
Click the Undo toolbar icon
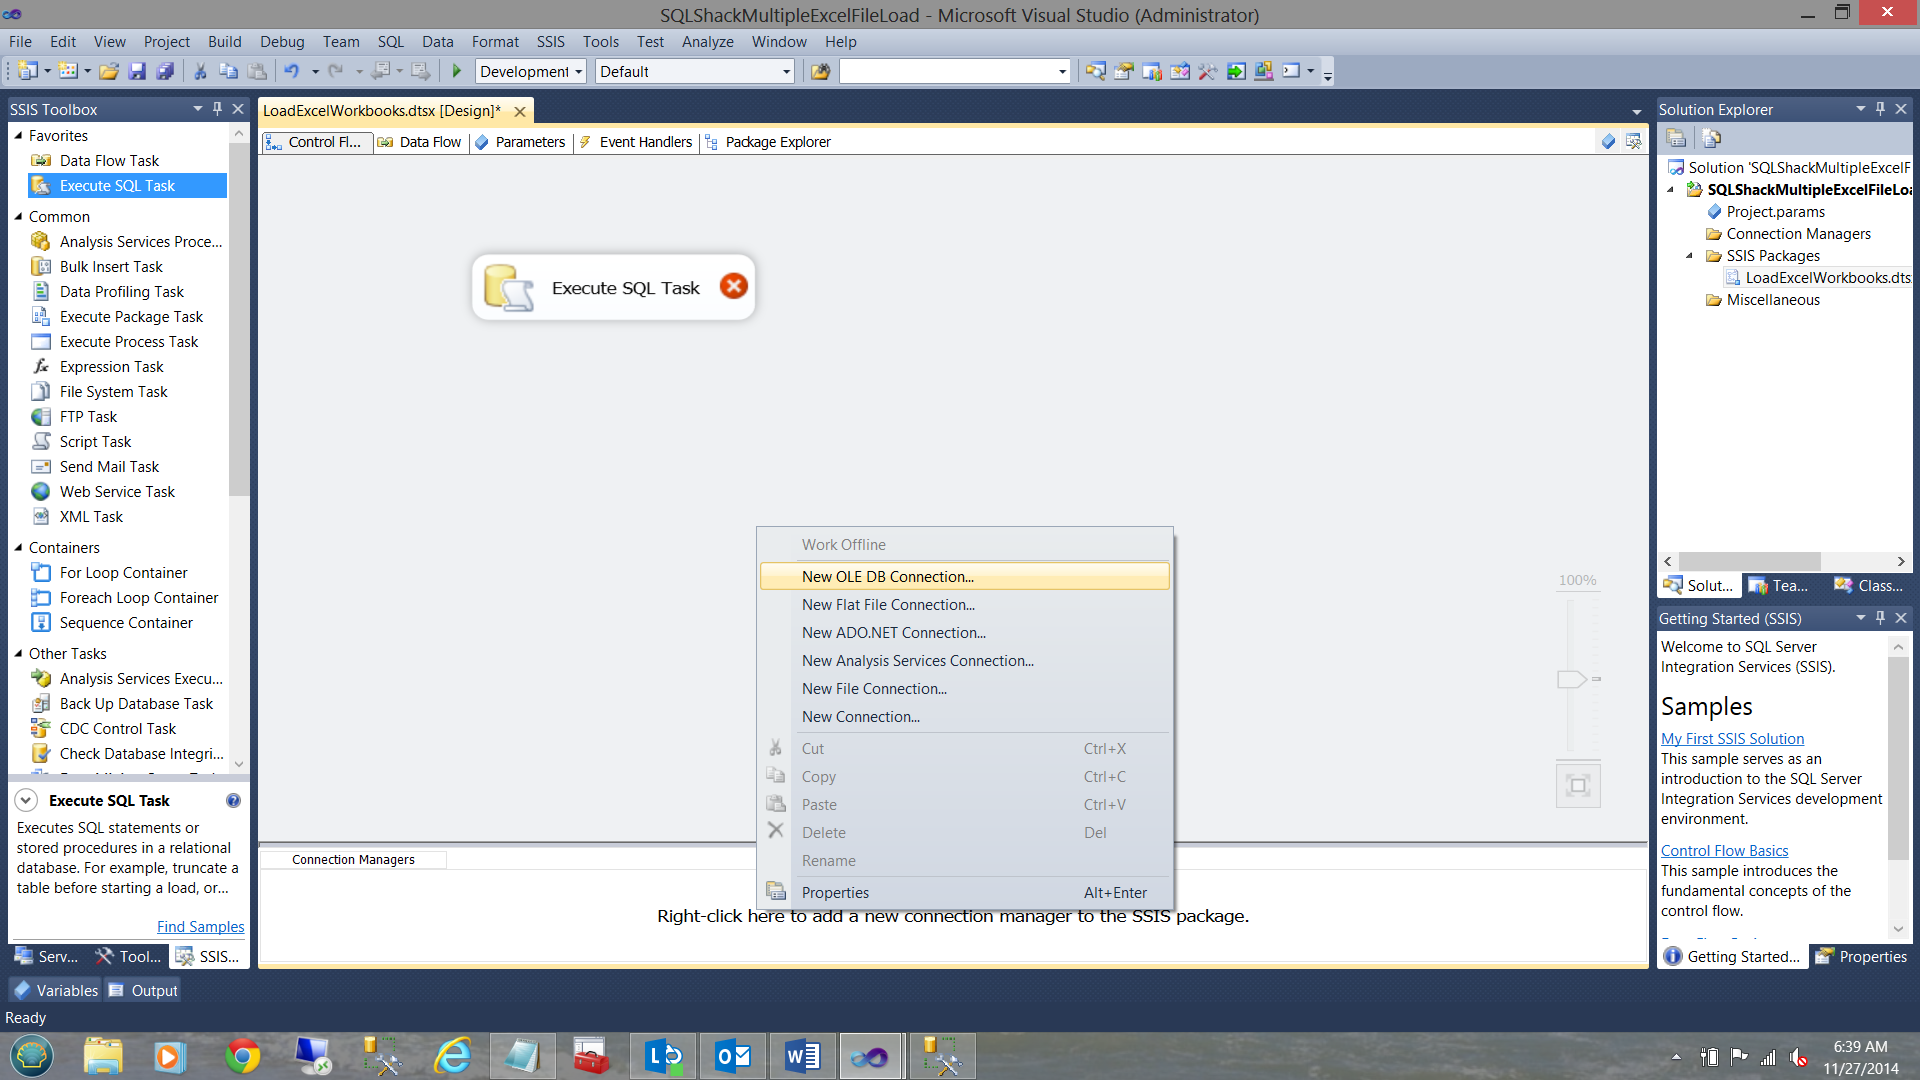point(291,71)
